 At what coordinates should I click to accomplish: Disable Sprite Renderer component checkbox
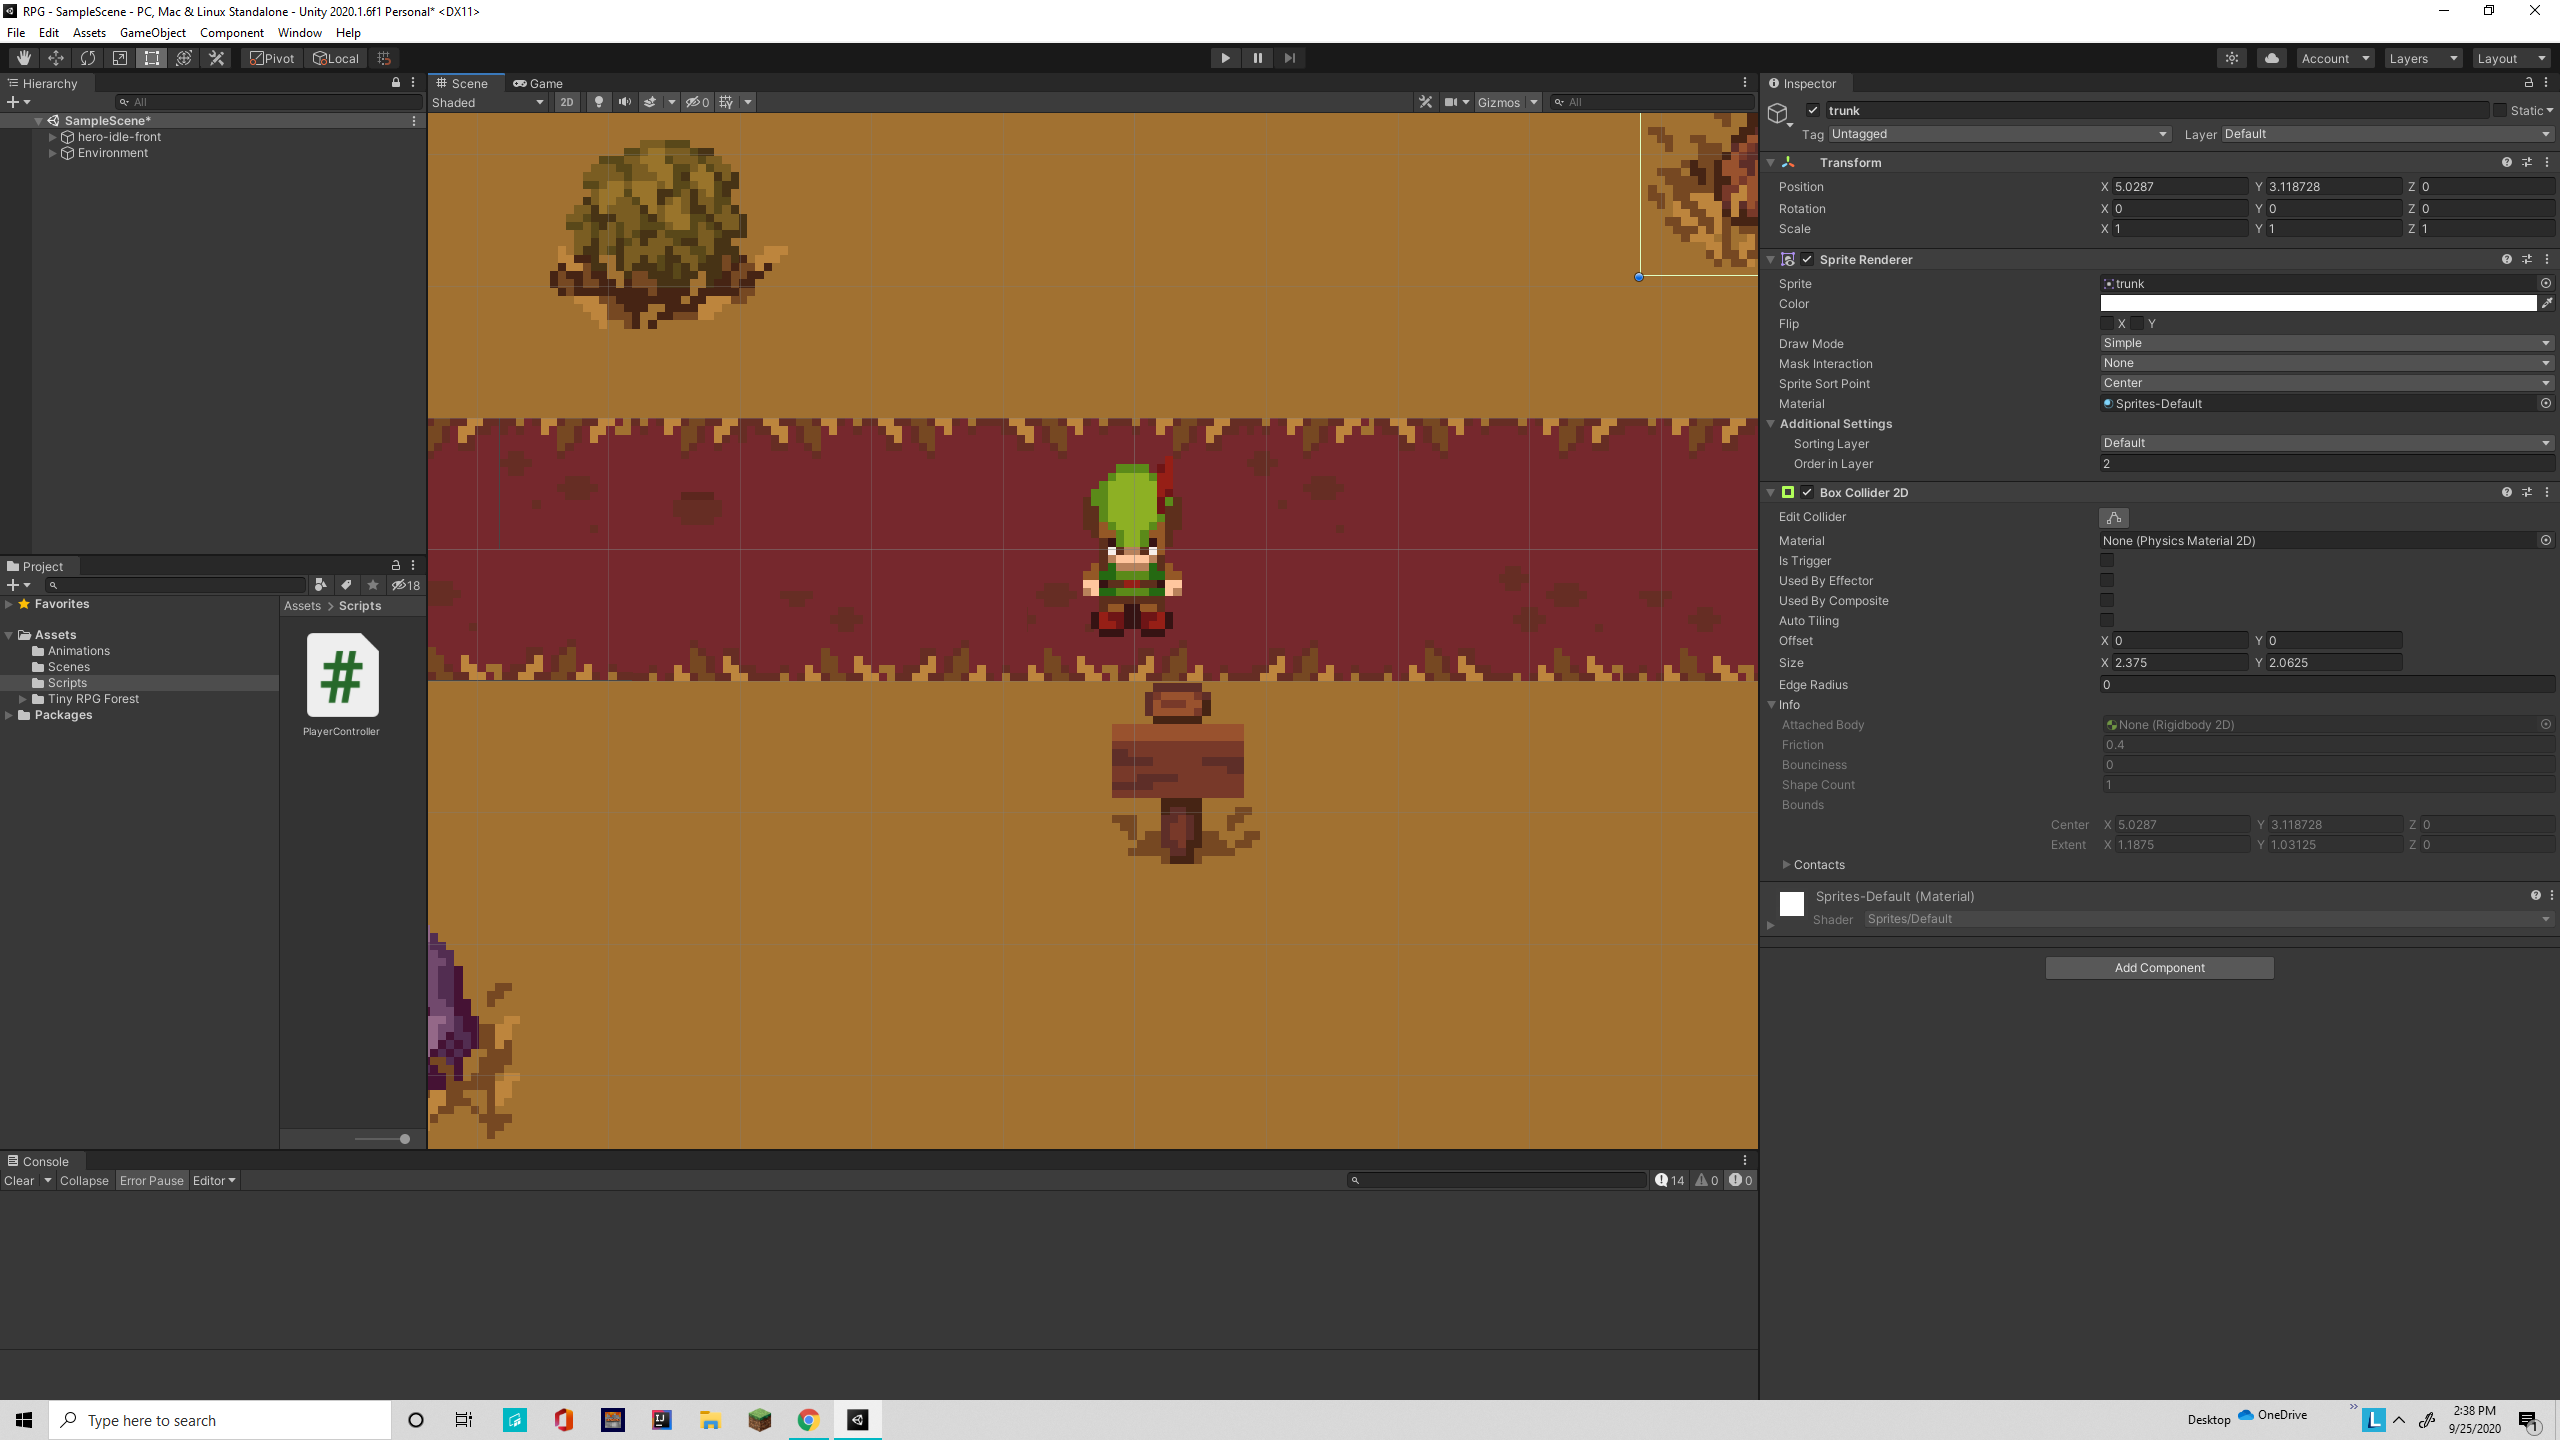click(x=1807, y=259)
